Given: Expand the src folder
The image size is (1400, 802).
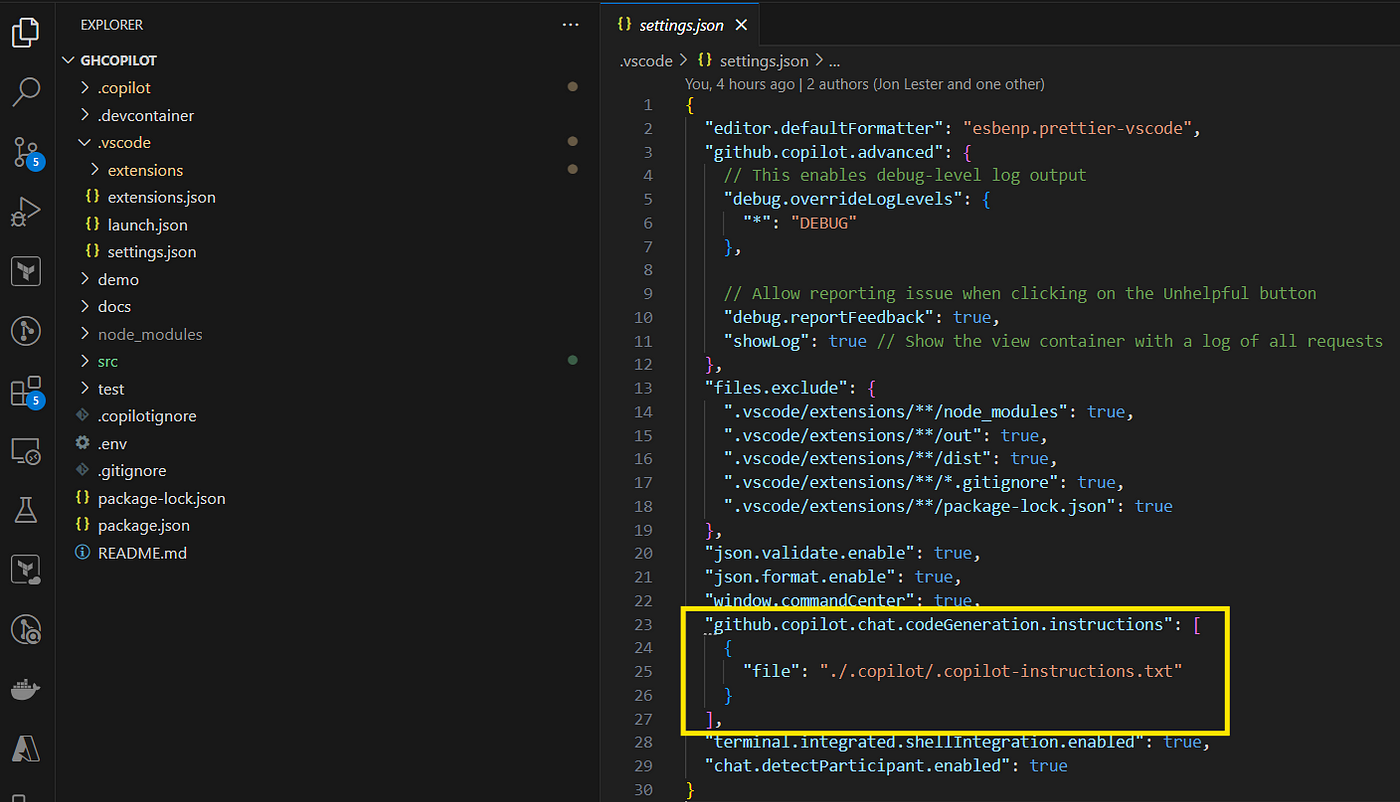Looking at the screenshot, I should [x=107, y=361].
